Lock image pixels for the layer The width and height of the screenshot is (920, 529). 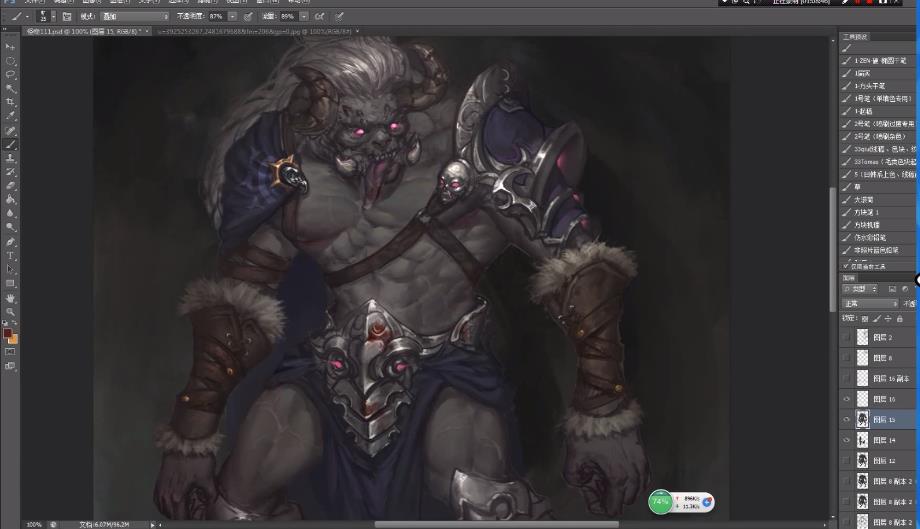[877, 318]
